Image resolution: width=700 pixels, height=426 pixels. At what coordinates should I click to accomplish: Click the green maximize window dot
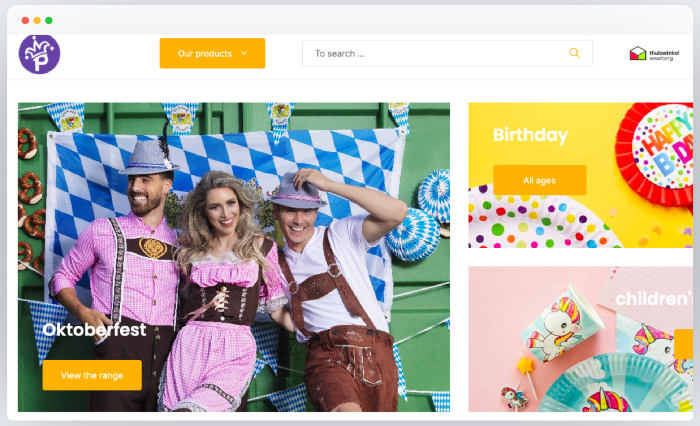49,20
